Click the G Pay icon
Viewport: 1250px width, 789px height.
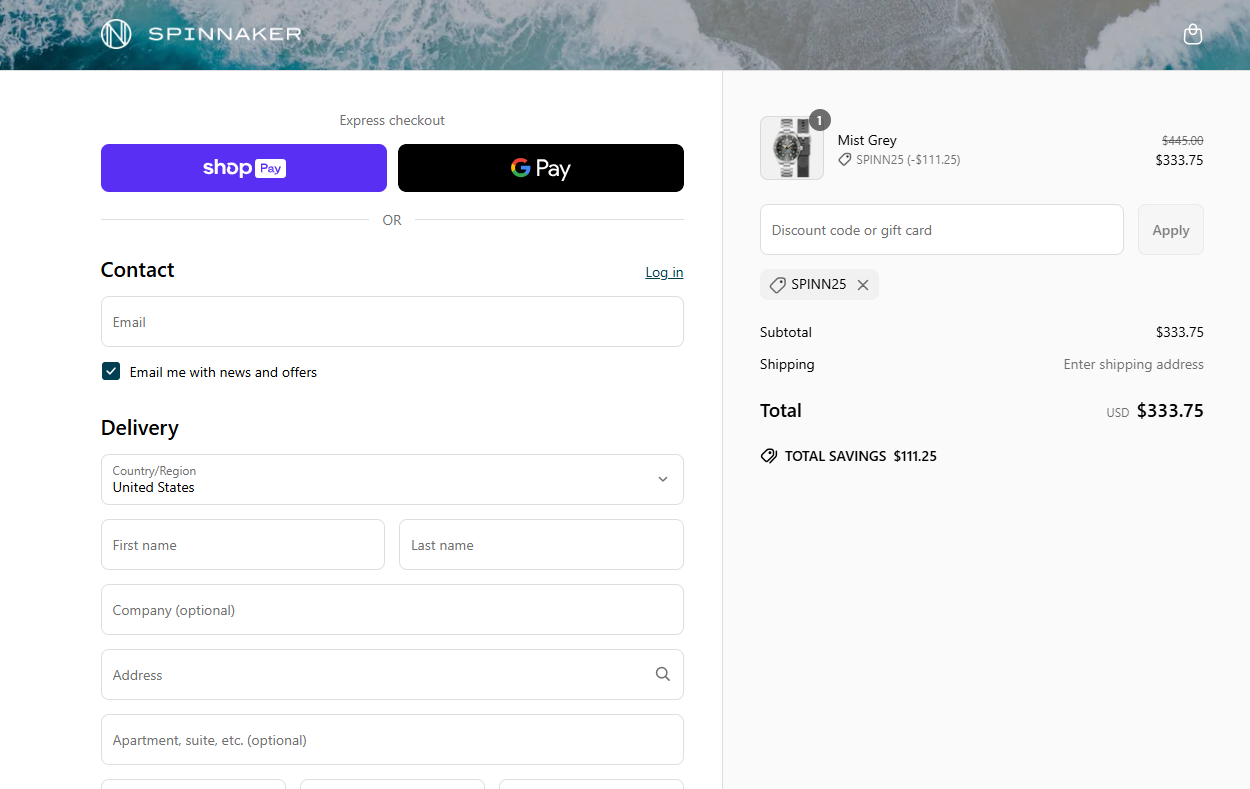[521, 167]
